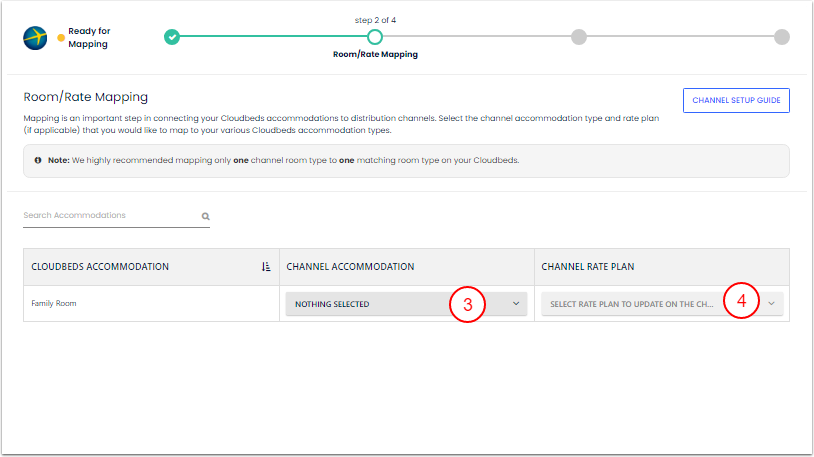Image resolution: width=814 pixels, height=457 pixels.
Task: Select the current step two circle
Action: [375, 37]
